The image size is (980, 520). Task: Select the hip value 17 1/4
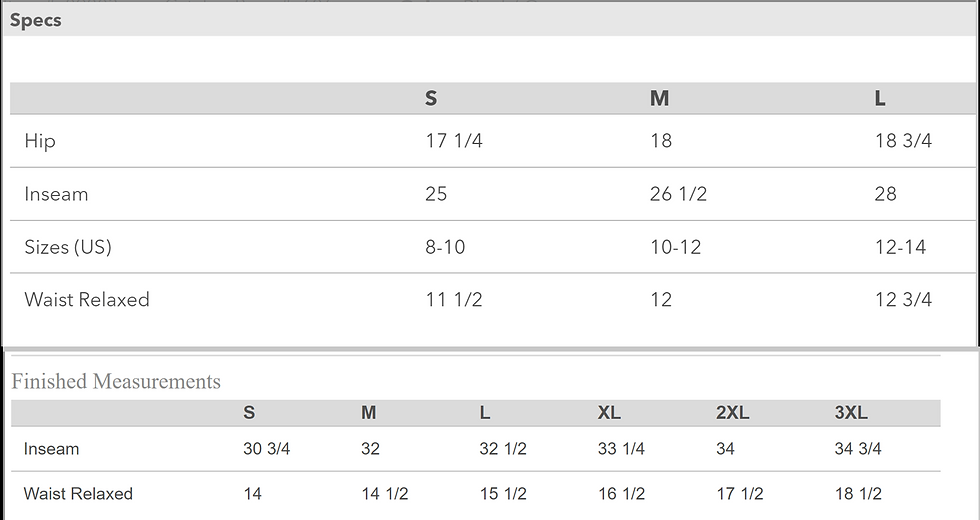(x=453, y=141)
